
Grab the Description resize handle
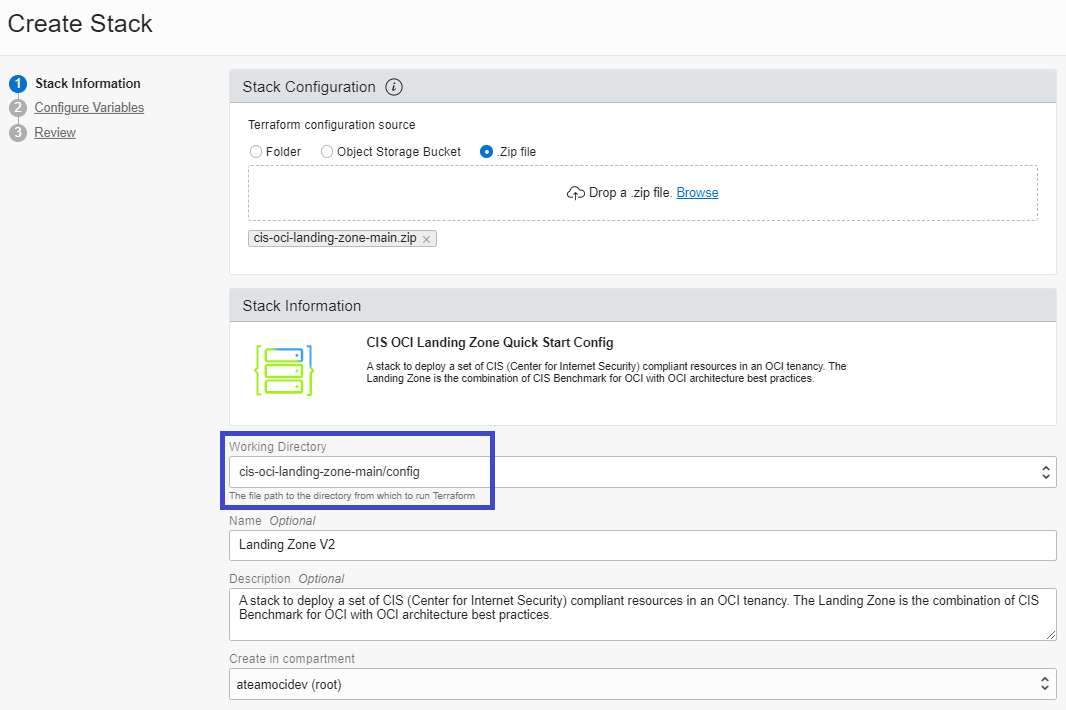click(1051, 635)
